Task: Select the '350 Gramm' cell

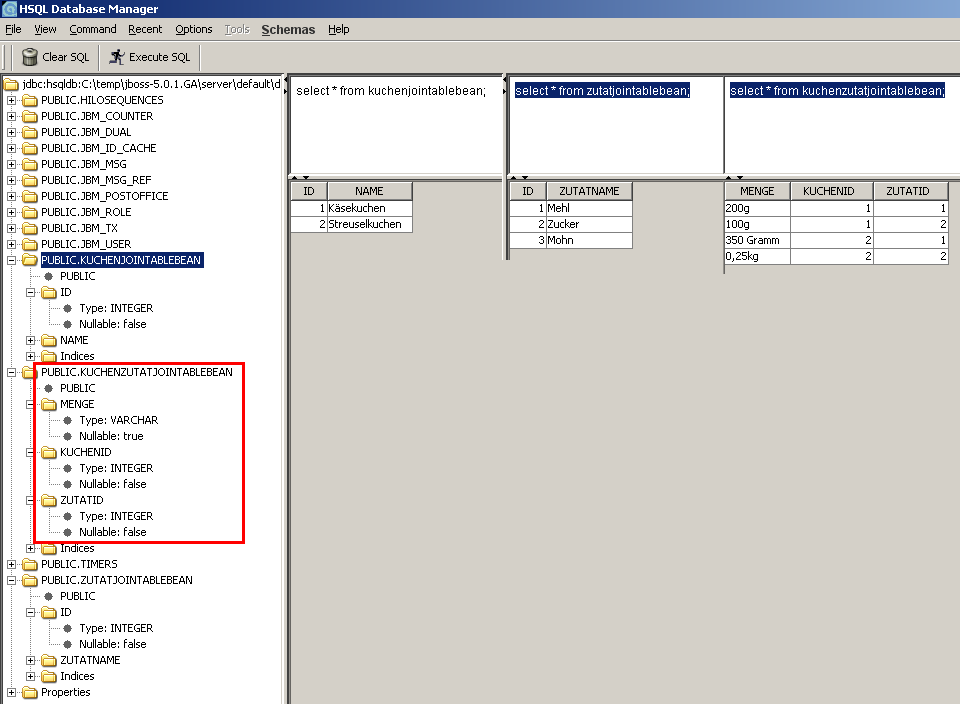Action: (x=757, y=240)
